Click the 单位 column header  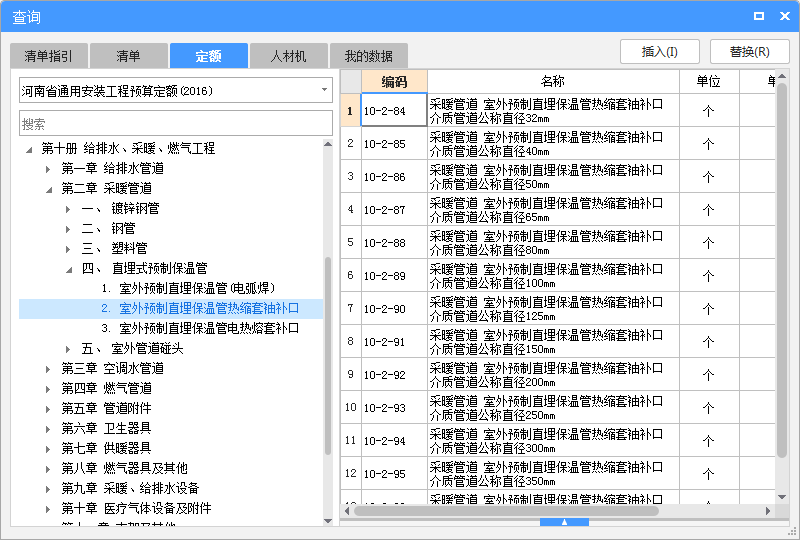pos(709,81)
